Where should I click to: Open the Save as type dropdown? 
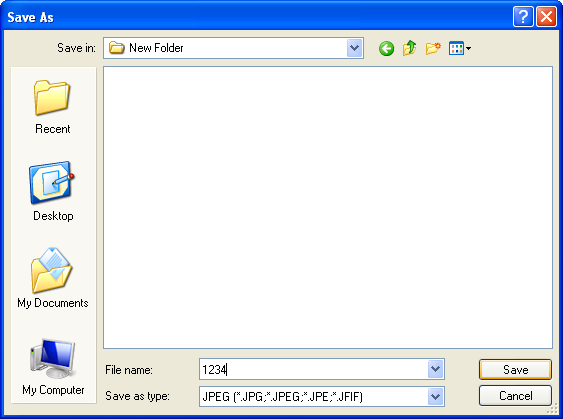(436, 396)
